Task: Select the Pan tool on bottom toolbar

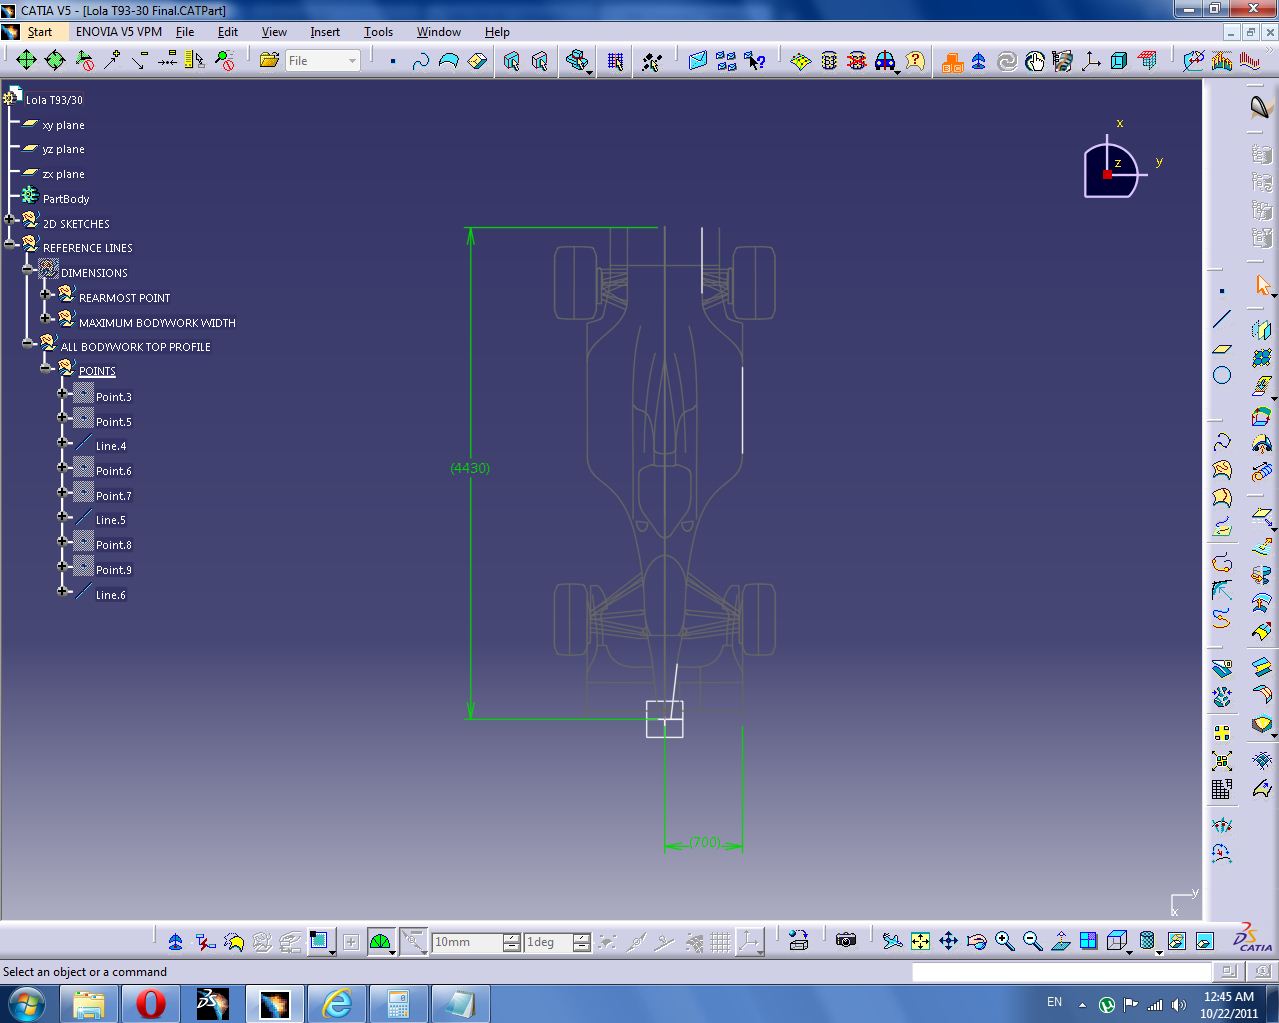Action: tap(948, 940)
